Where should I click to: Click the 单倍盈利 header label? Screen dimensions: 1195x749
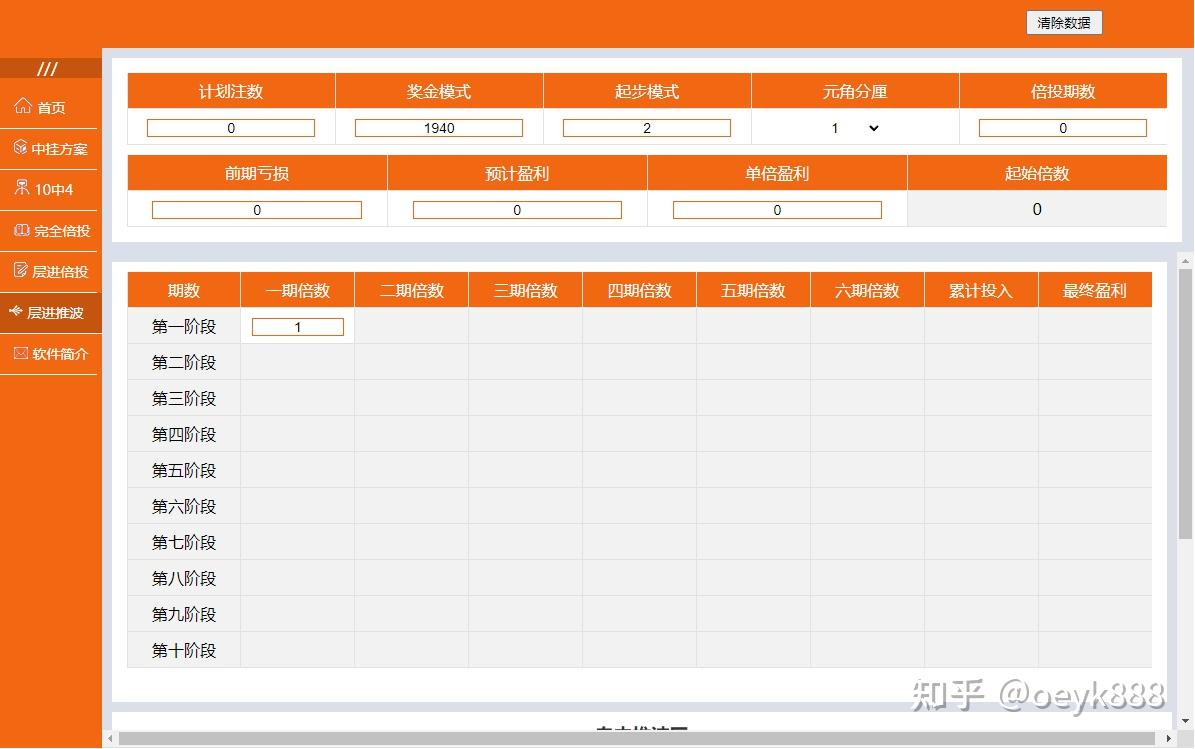777,173
